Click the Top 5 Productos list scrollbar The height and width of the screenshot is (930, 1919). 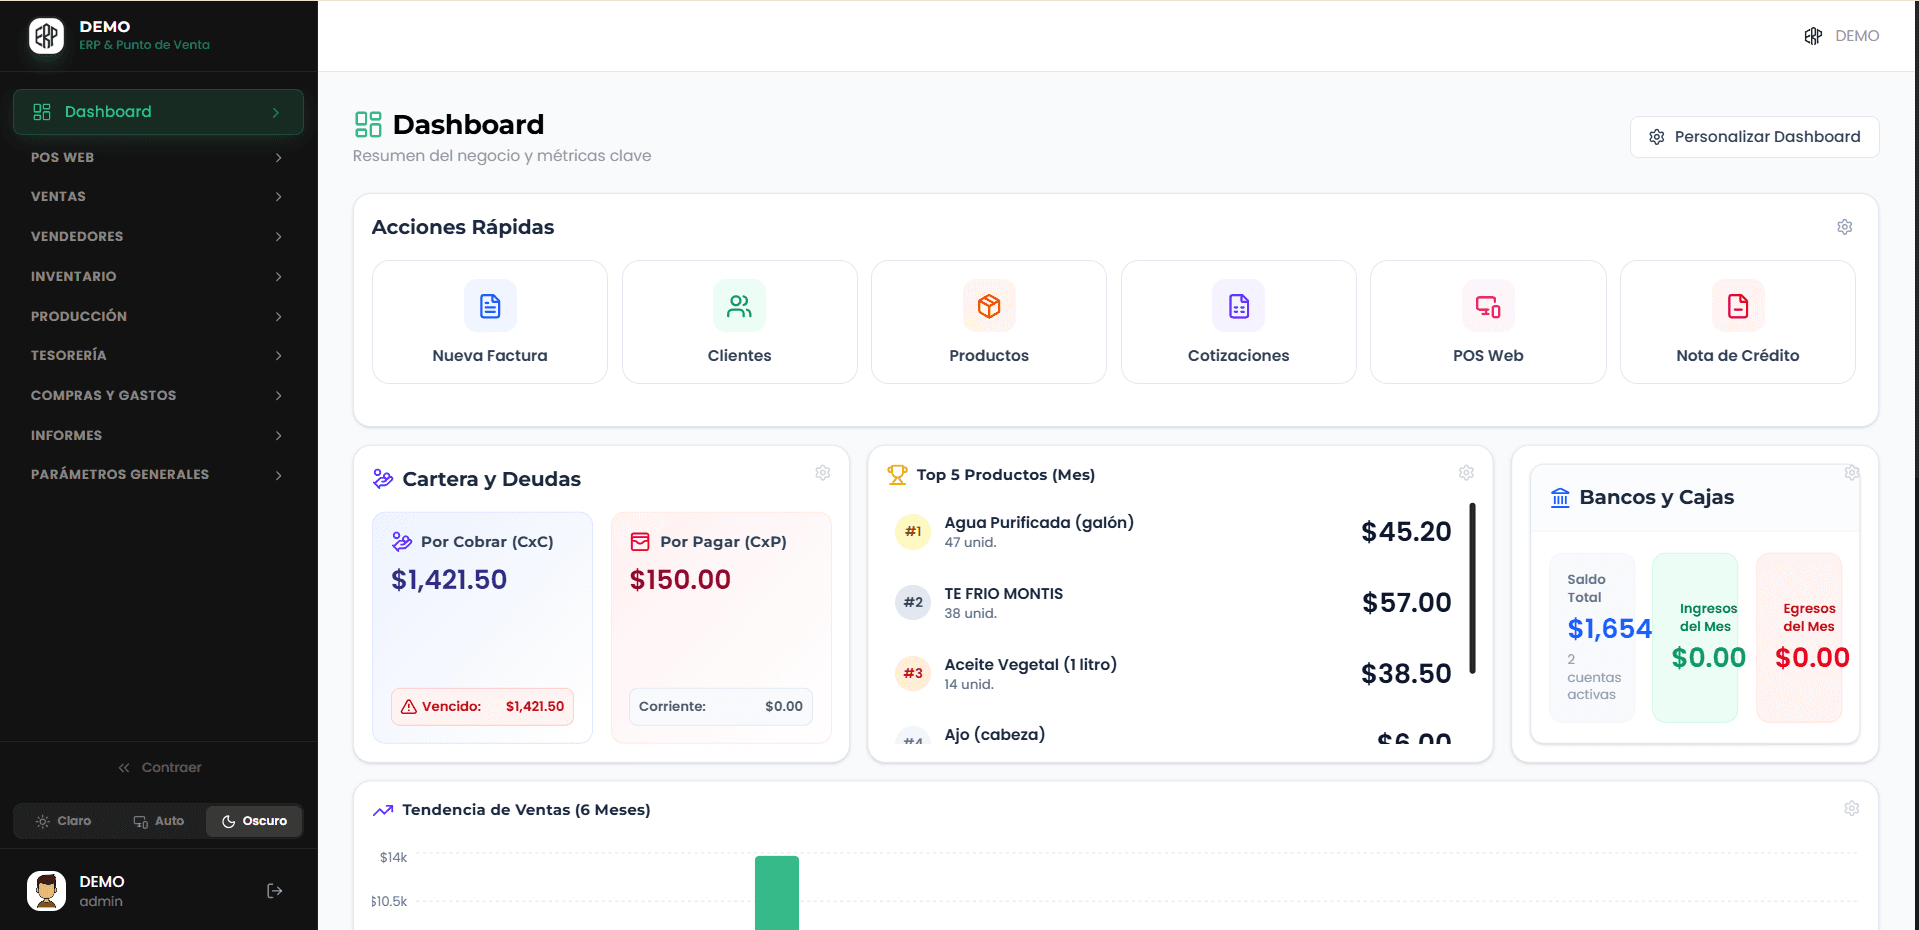(x=1473, y=588)
